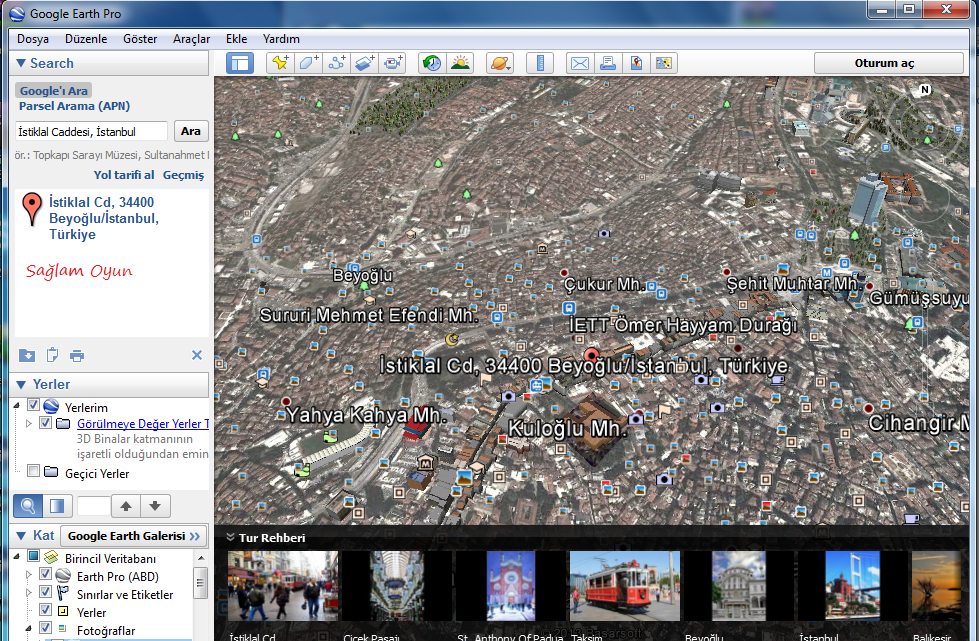This screenshot has height=641, width=979.
Task: Open the St. Anthony Of Padua thumbnail
Action: (511, 585)
